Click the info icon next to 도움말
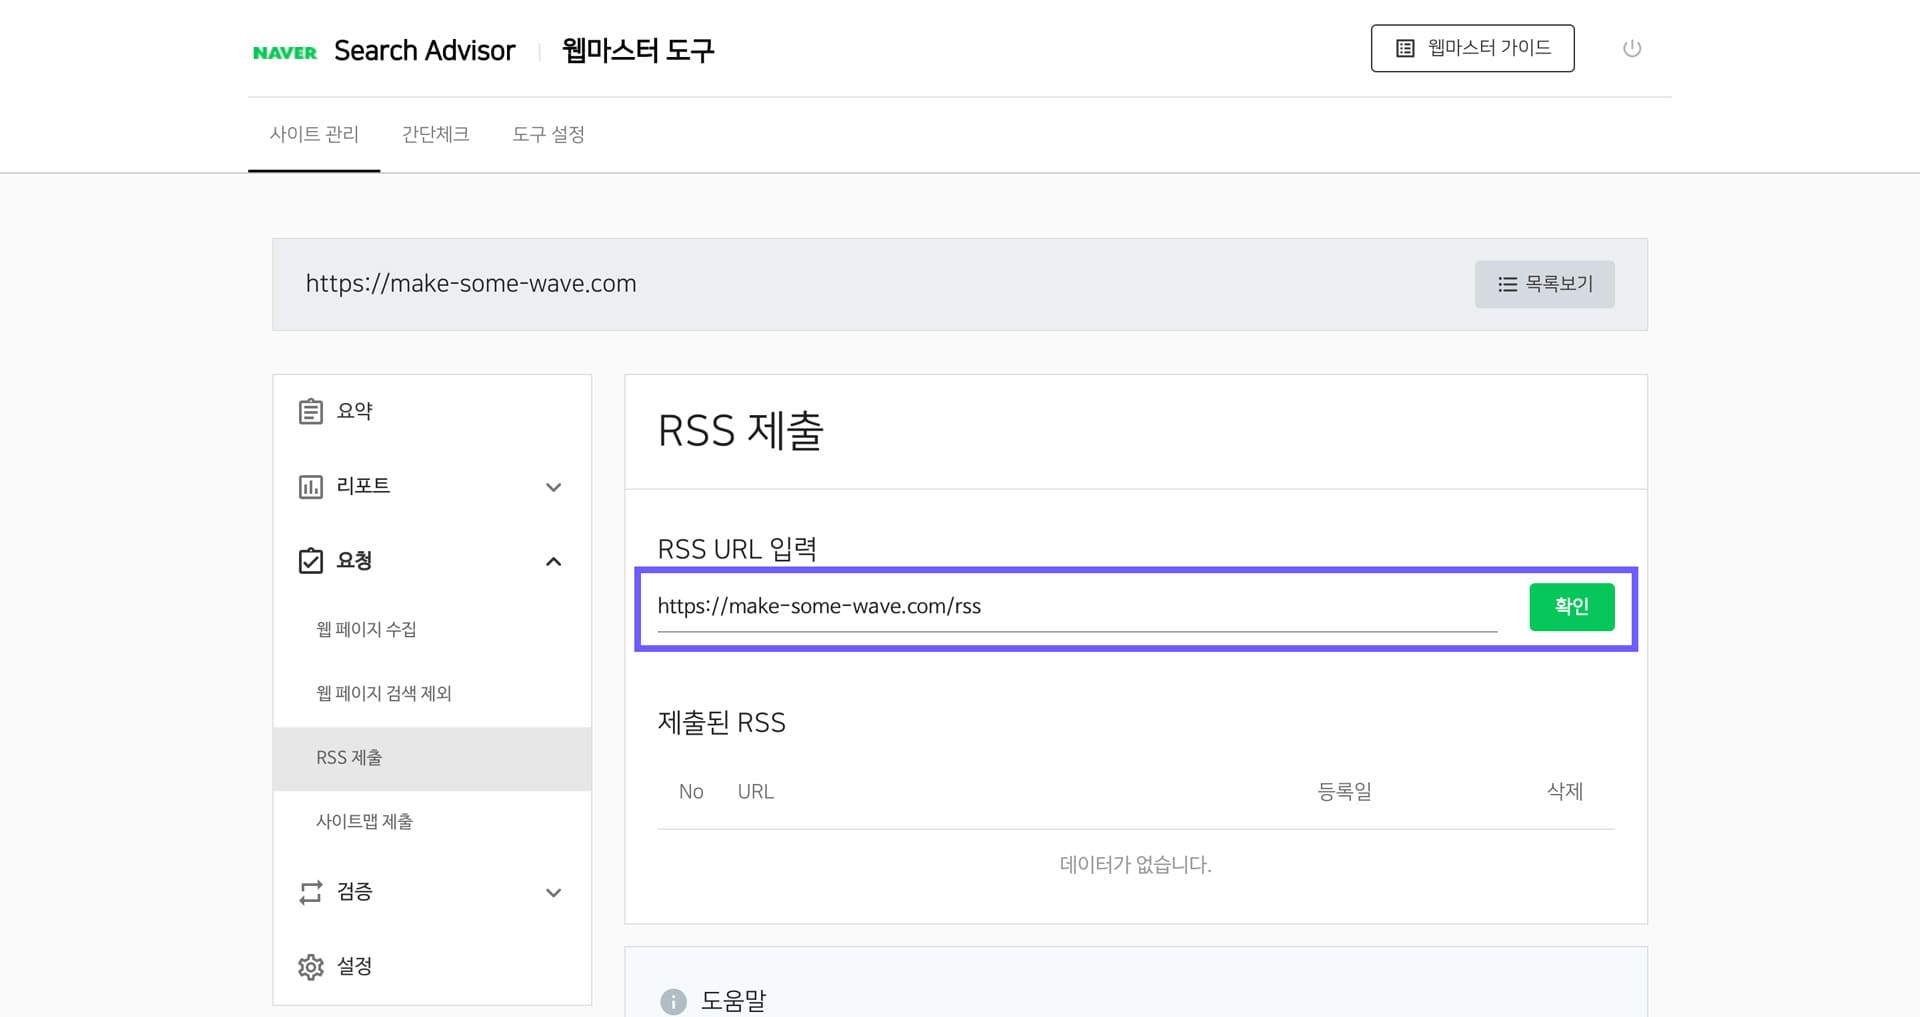The width and height of the screenshot is (1920, 1017). point(672,1000)
